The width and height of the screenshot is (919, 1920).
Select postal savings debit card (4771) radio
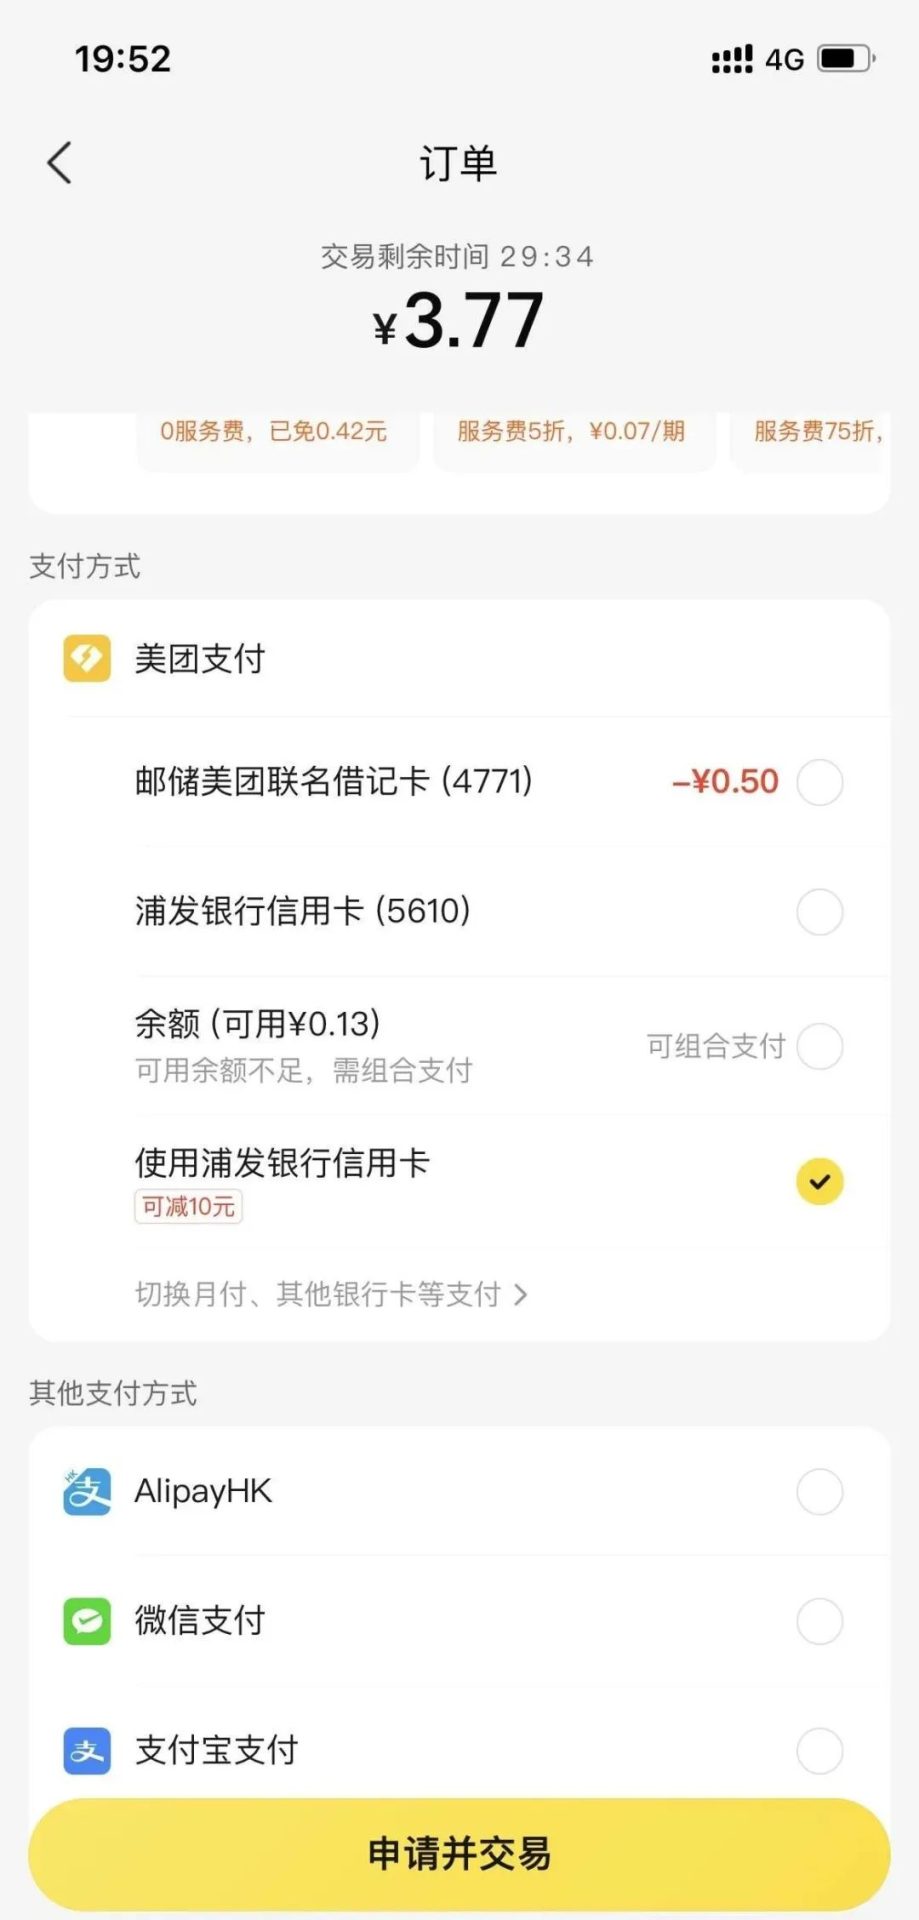[820, 782]
